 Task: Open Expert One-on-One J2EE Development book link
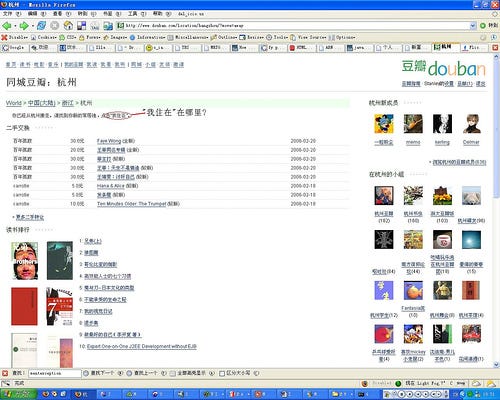142,347
